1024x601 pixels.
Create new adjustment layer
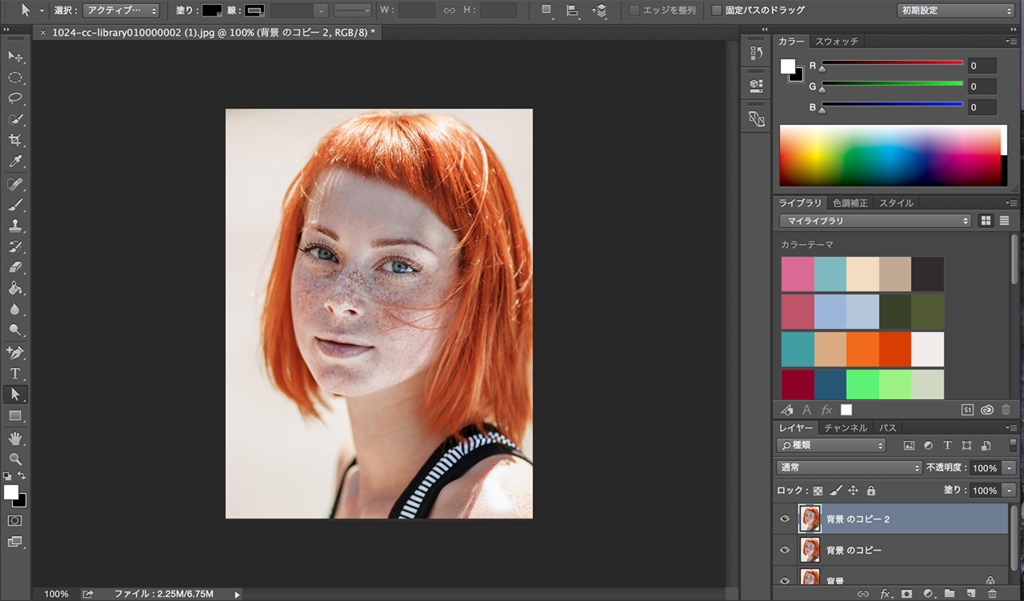(928, 594)
